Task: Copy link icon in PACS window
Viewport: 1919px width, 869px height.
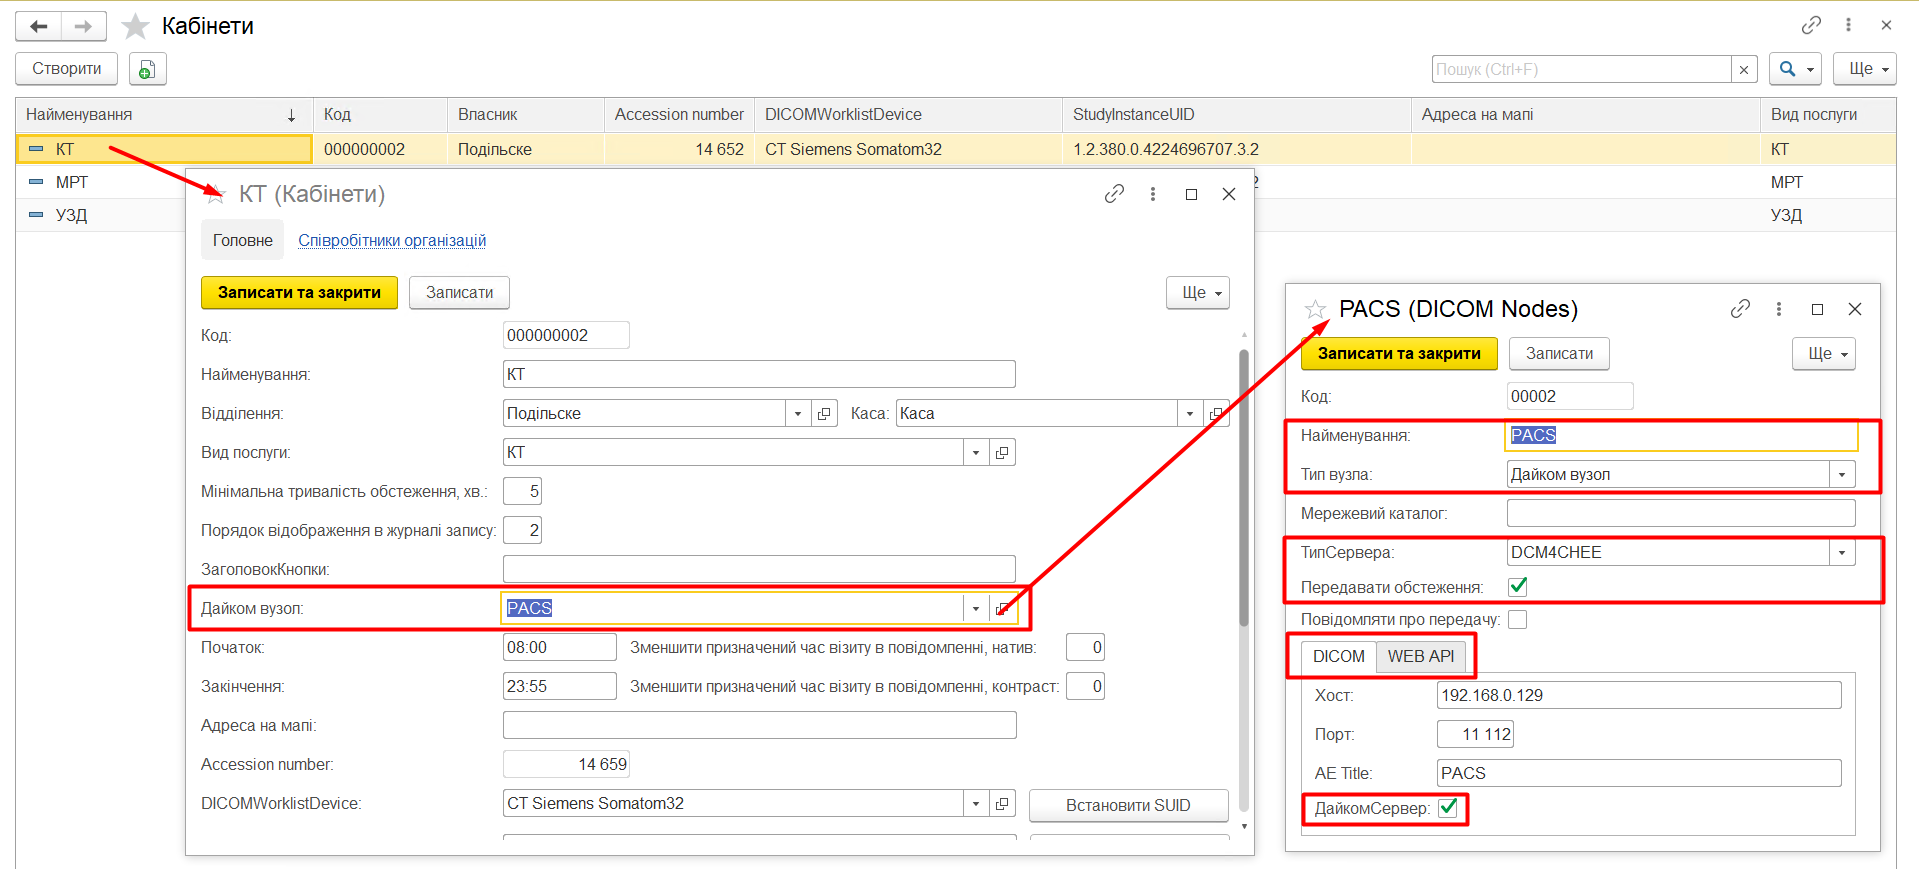Action: point(1740,309)
